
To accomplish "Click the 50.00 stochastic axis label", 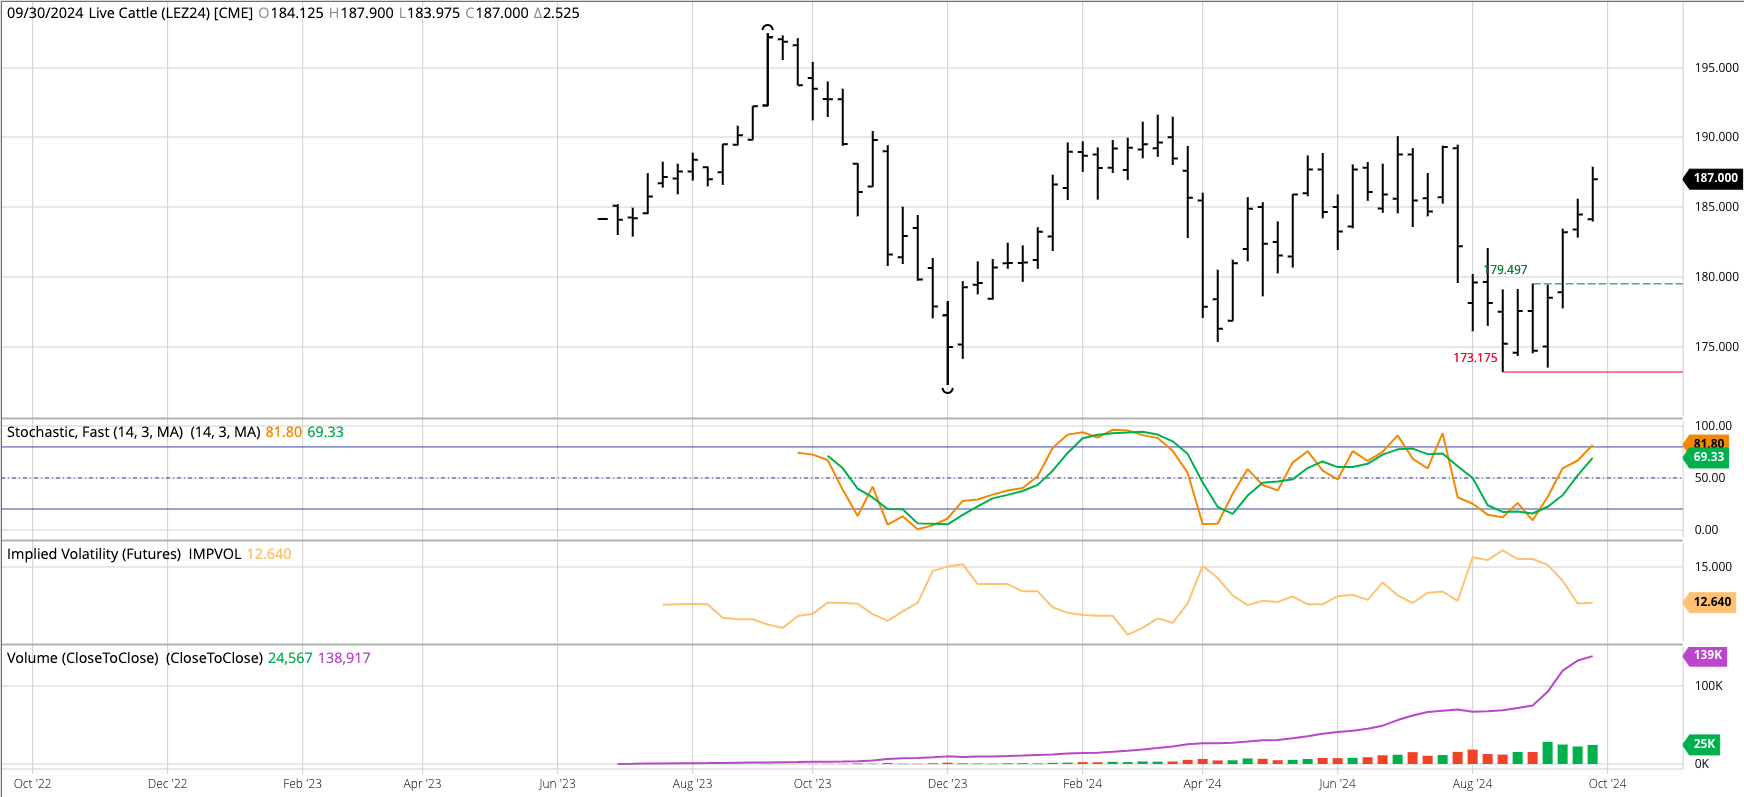I will pos(1709,478).
